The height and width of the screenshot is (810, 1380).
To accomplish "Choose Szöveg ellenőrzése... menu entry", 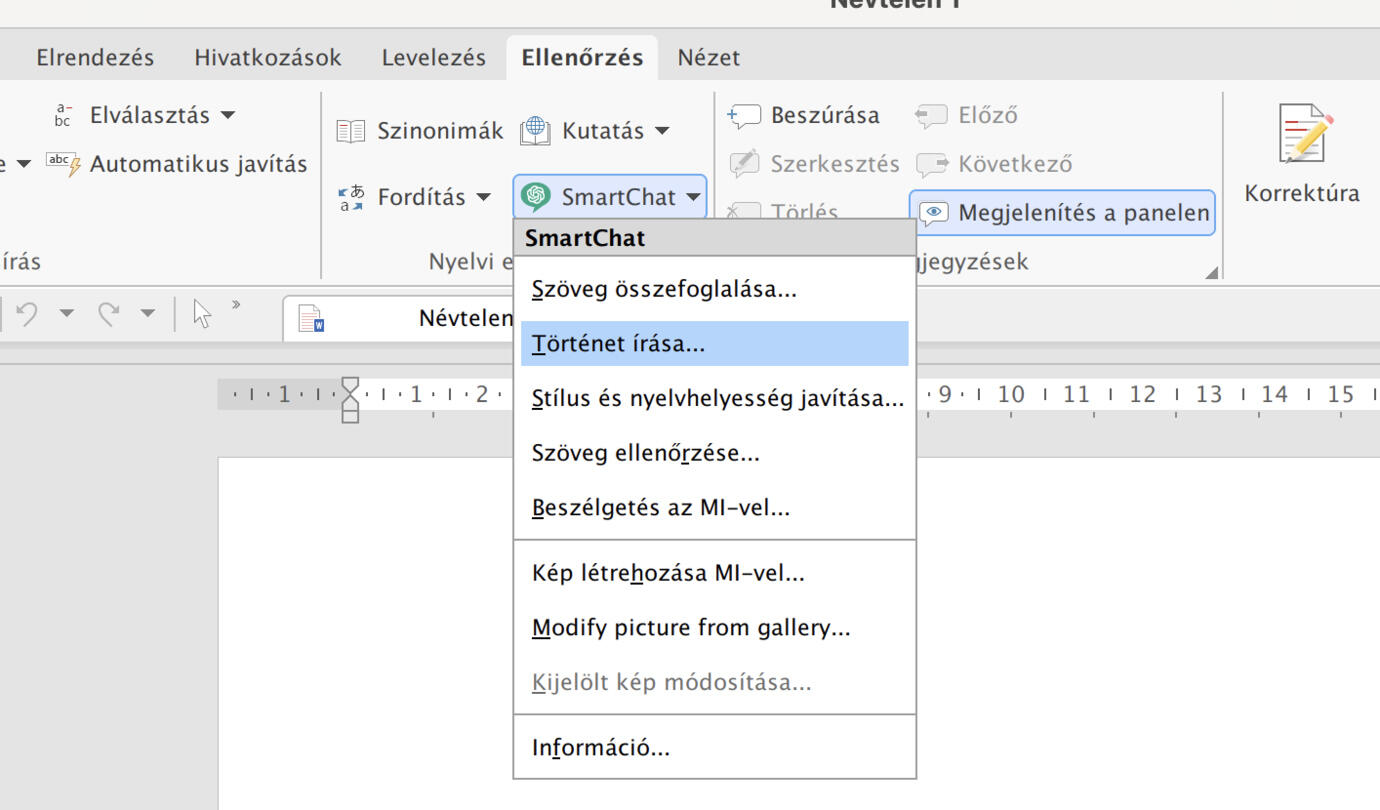I will click(x=715, y=453).
